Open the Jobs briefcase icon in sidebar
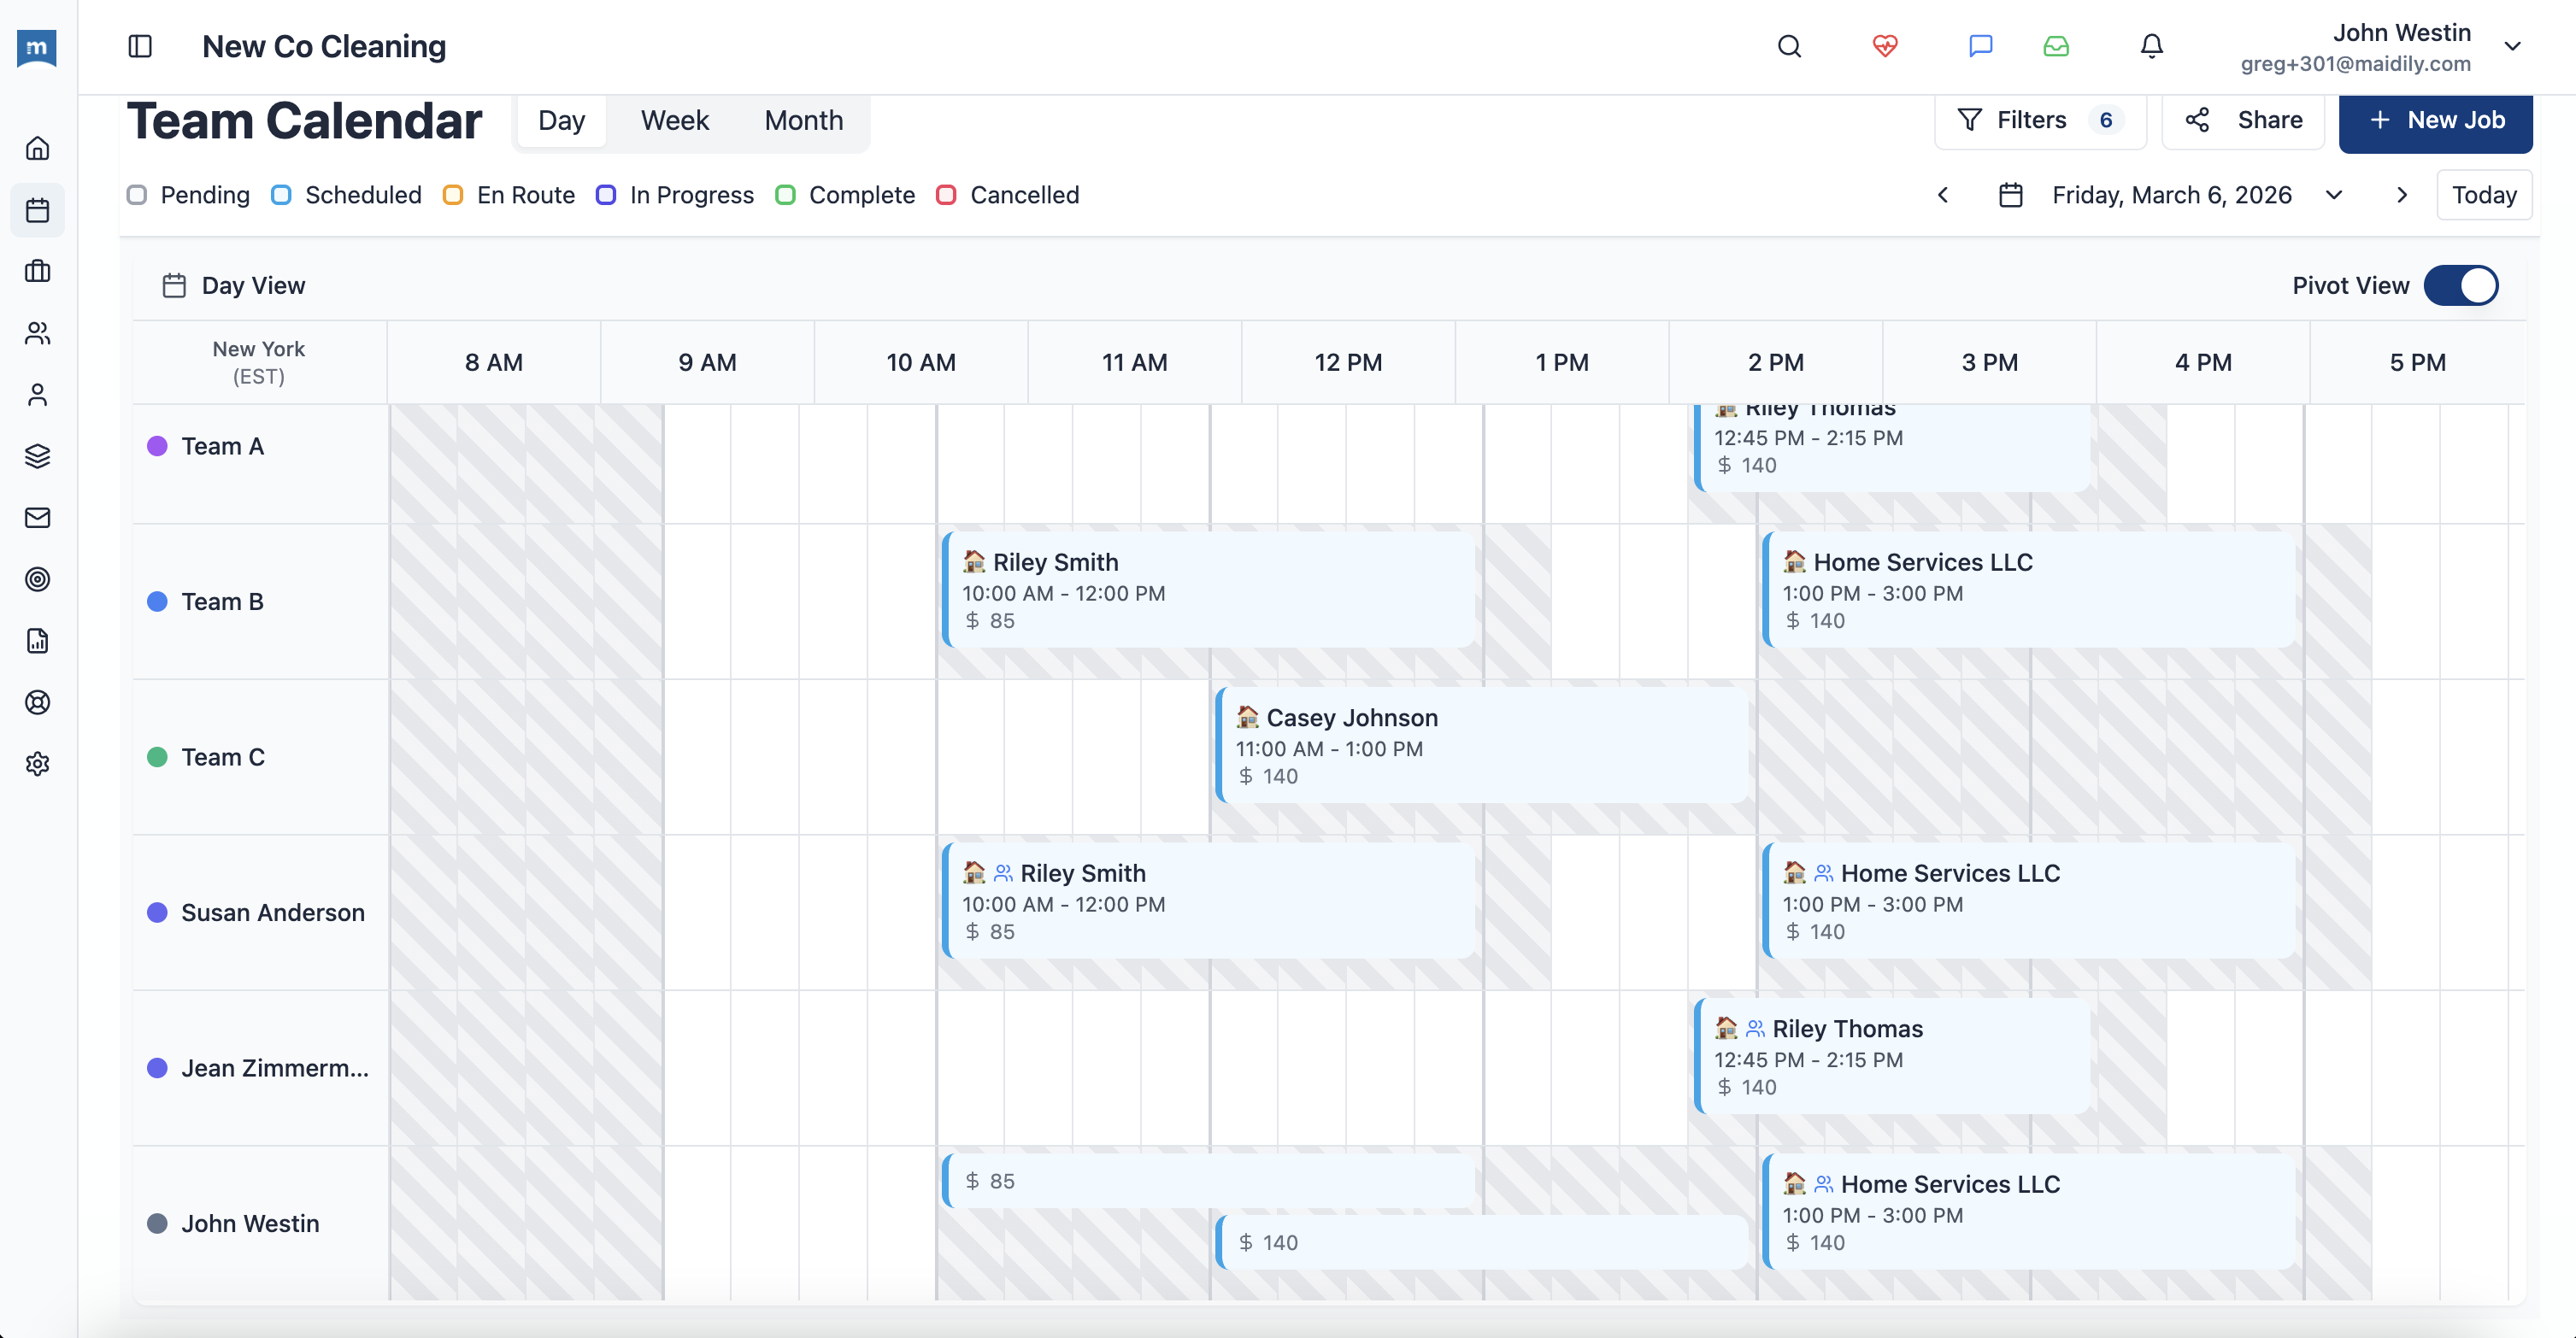 click(x=37, y=271)
